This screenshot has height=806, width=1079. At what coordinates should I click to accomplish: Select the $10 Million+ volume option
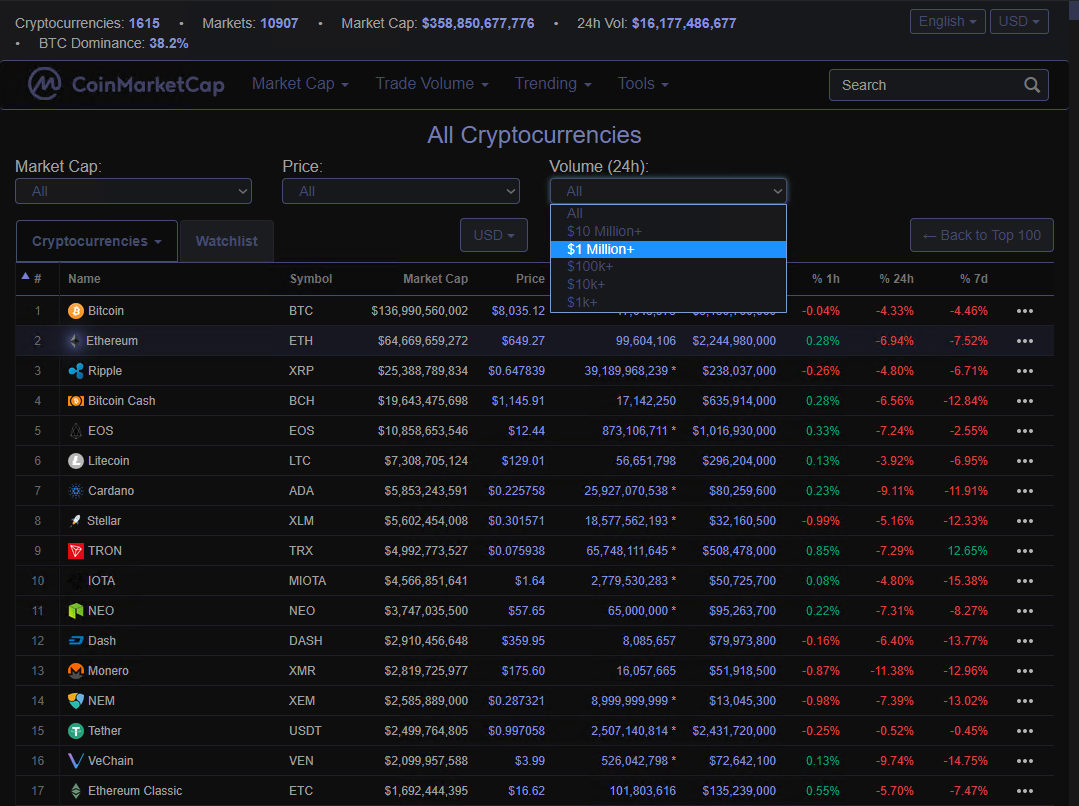tap(668, 231)
